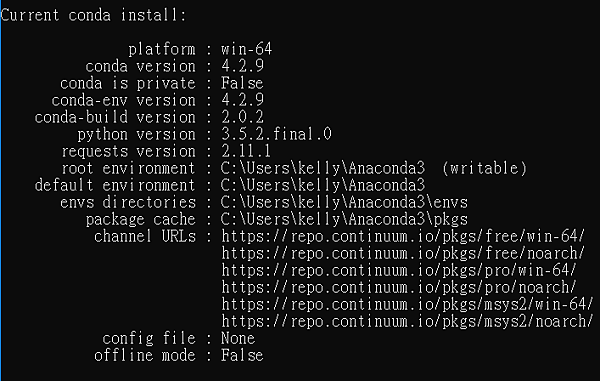Click requests version 2.11.1
The height and width of the screenshot is (381, 600).
point(246,151)
